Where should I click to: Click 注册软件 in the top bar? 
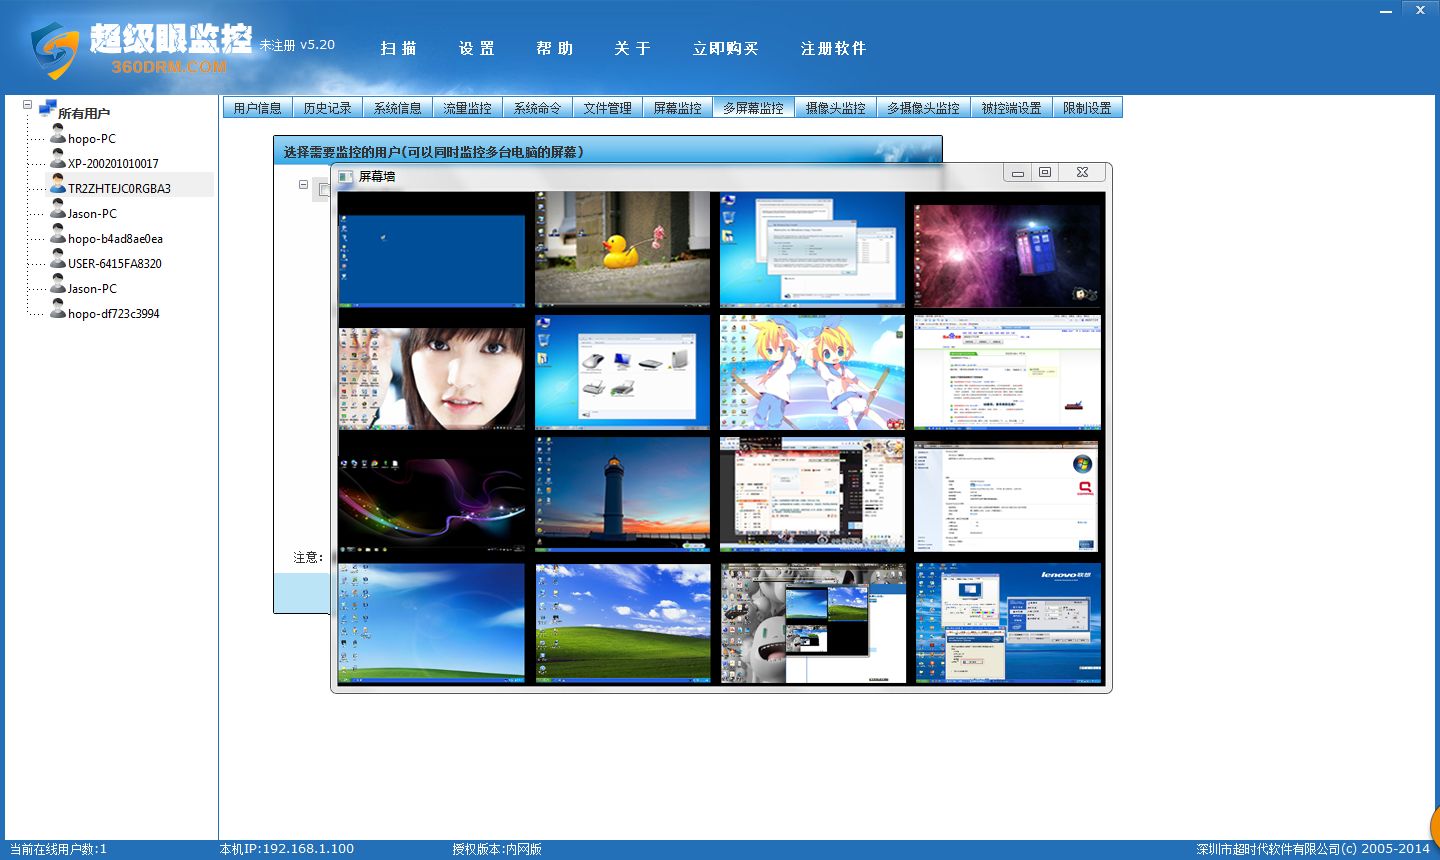tap(833, 48)
